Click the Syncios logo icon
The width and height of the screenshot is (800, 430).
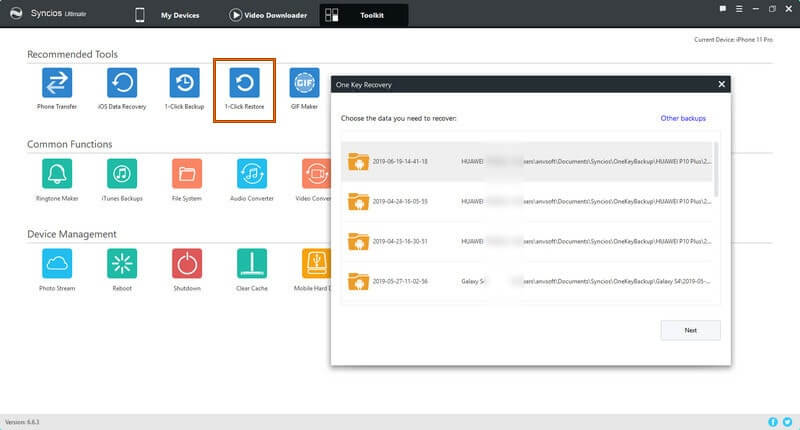coord(16,14)
